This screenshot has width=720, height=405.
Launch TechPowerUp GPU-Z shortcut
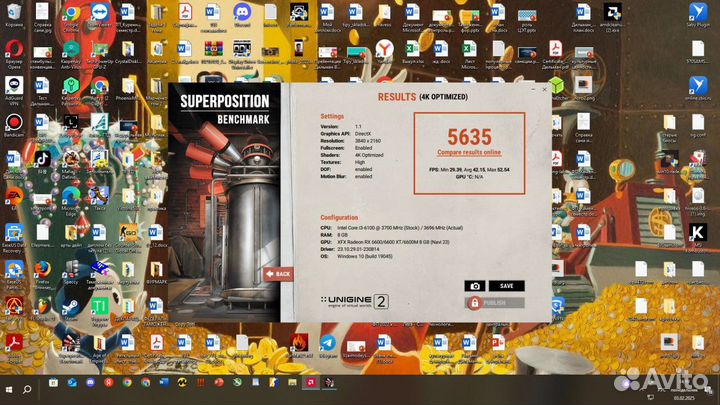(99, 54)
